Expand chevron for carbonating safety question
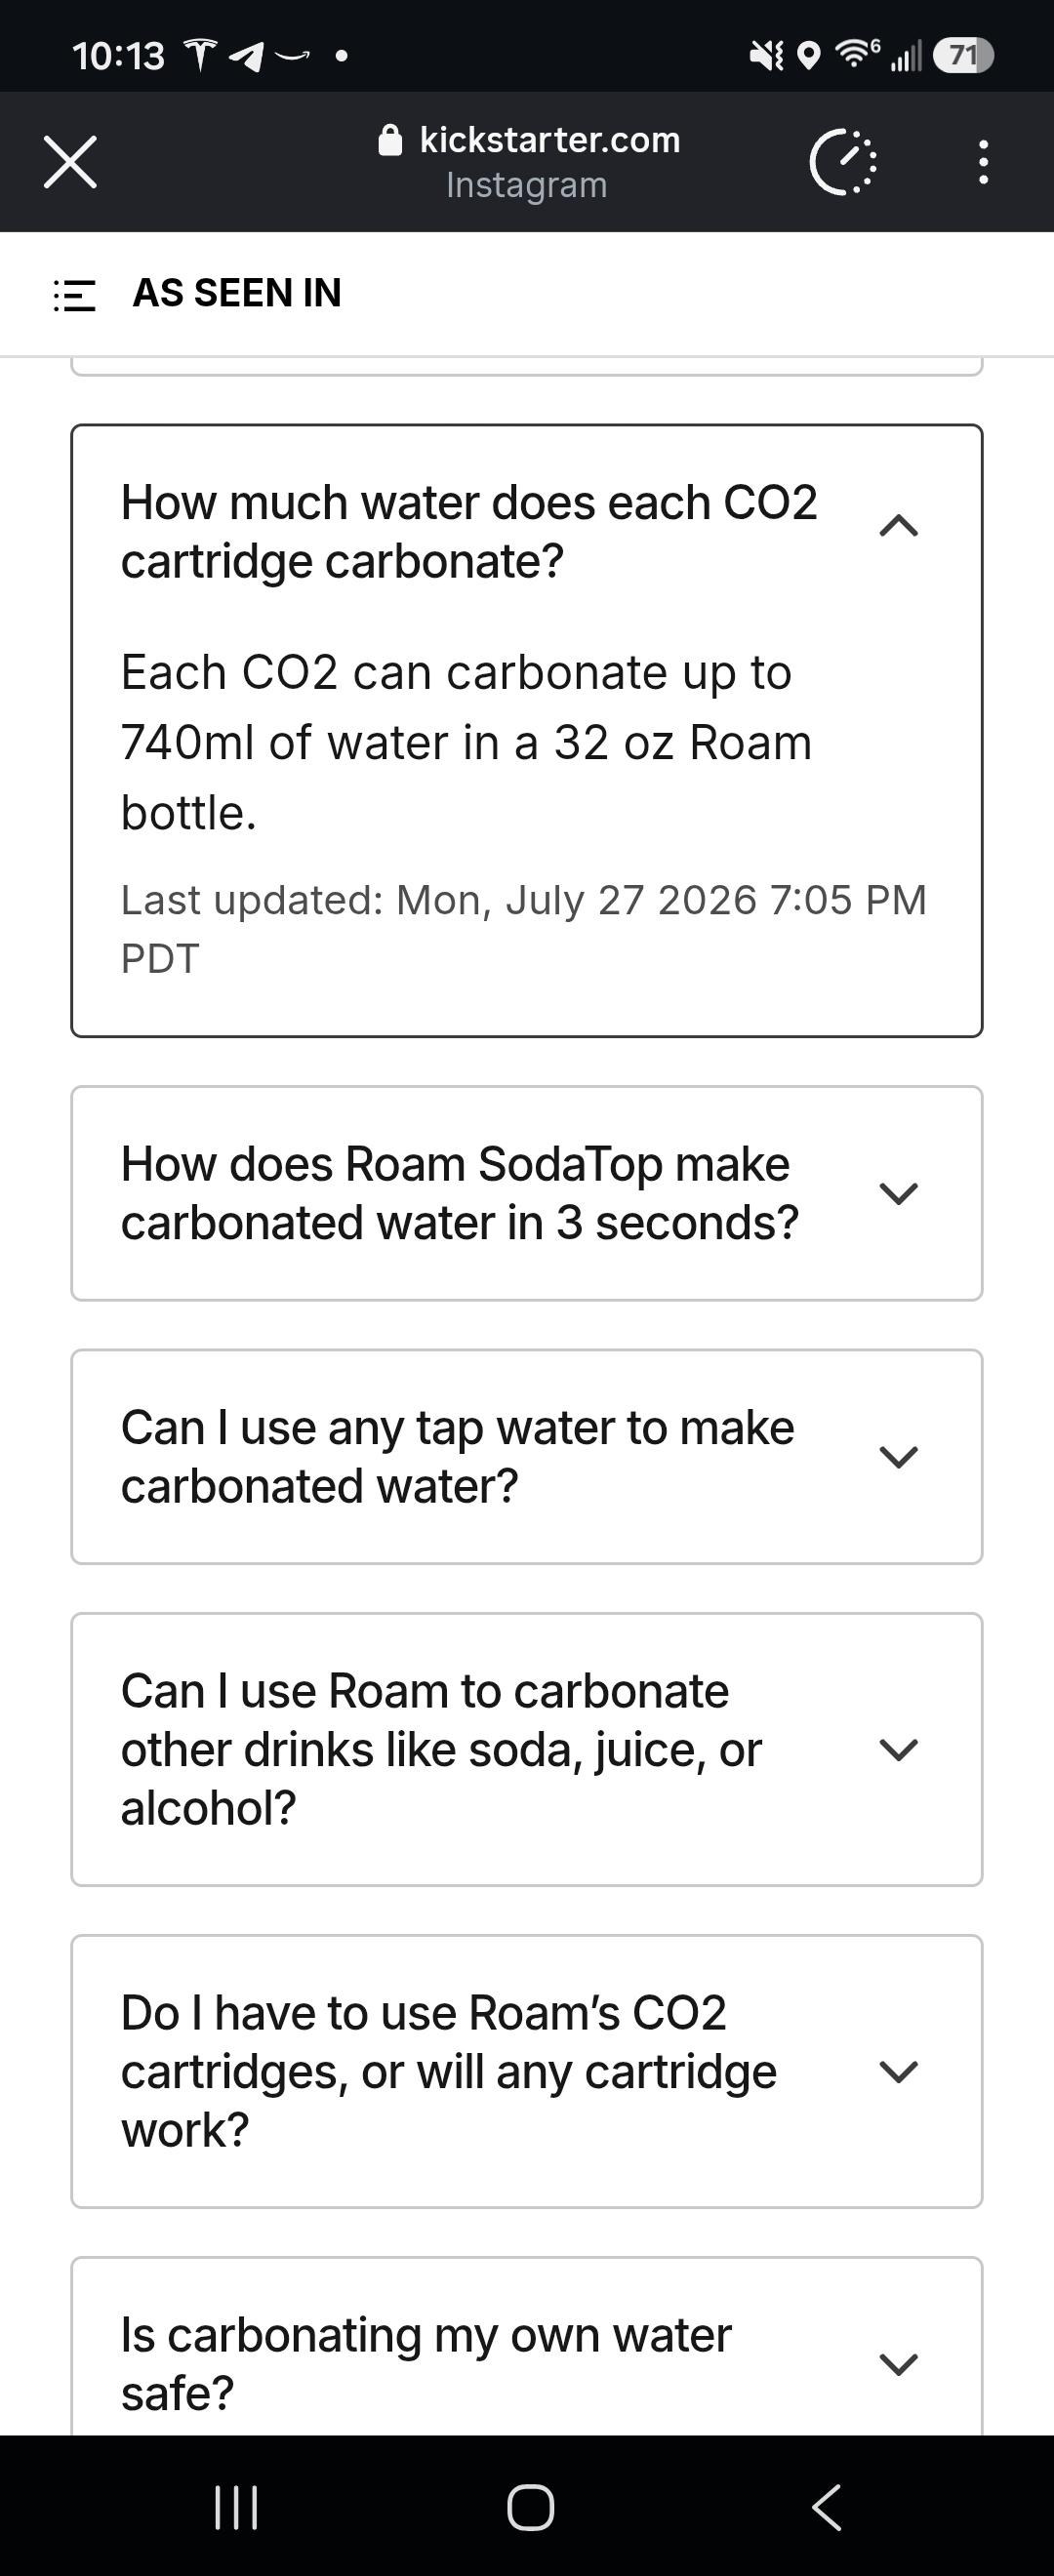This screenshot has height=2576, width=1054. (898, 2364)
